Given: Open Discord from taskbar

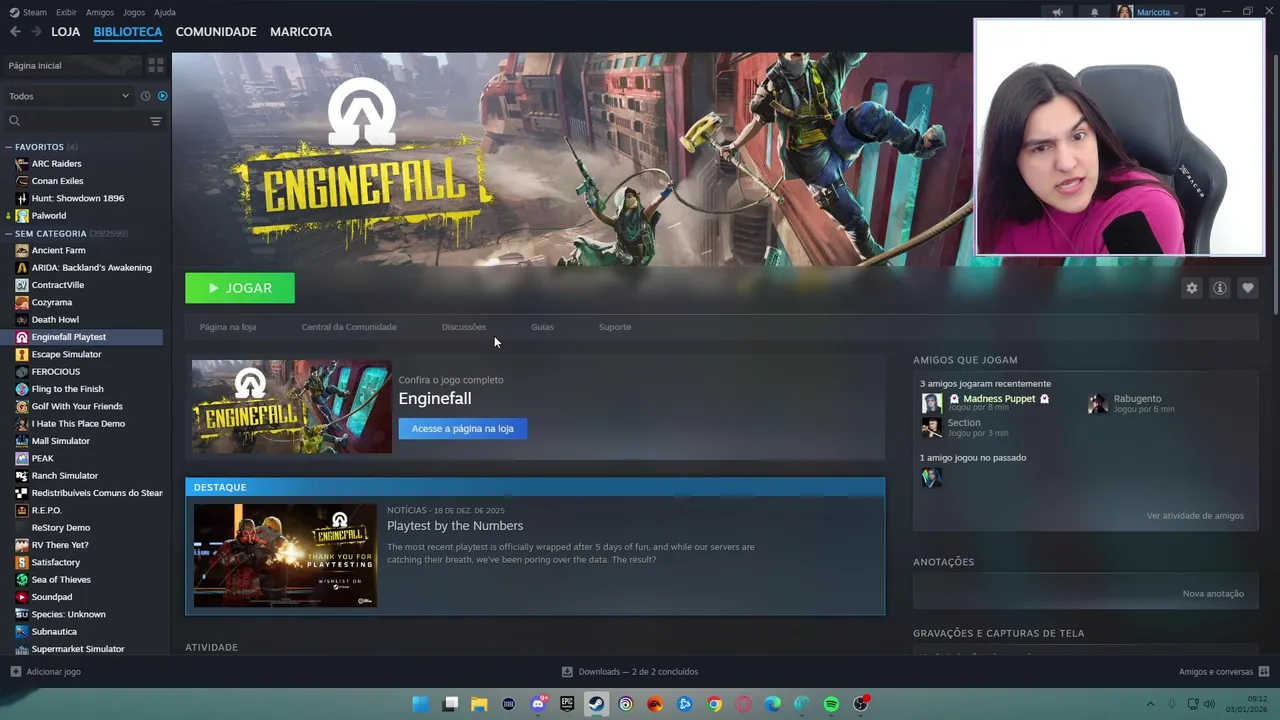Looking at the screenshot, I should (538, 704).
